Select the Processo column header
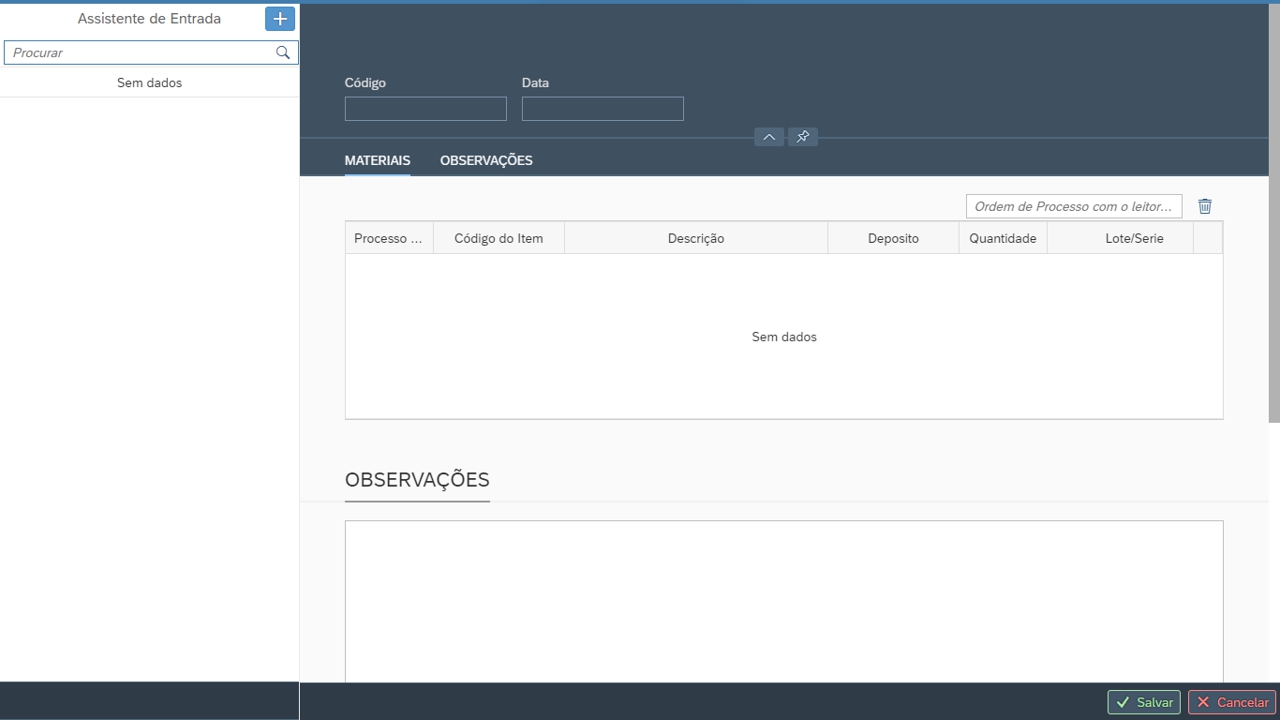The width and height of the screenshot is (1280, 720). [389, 238]
